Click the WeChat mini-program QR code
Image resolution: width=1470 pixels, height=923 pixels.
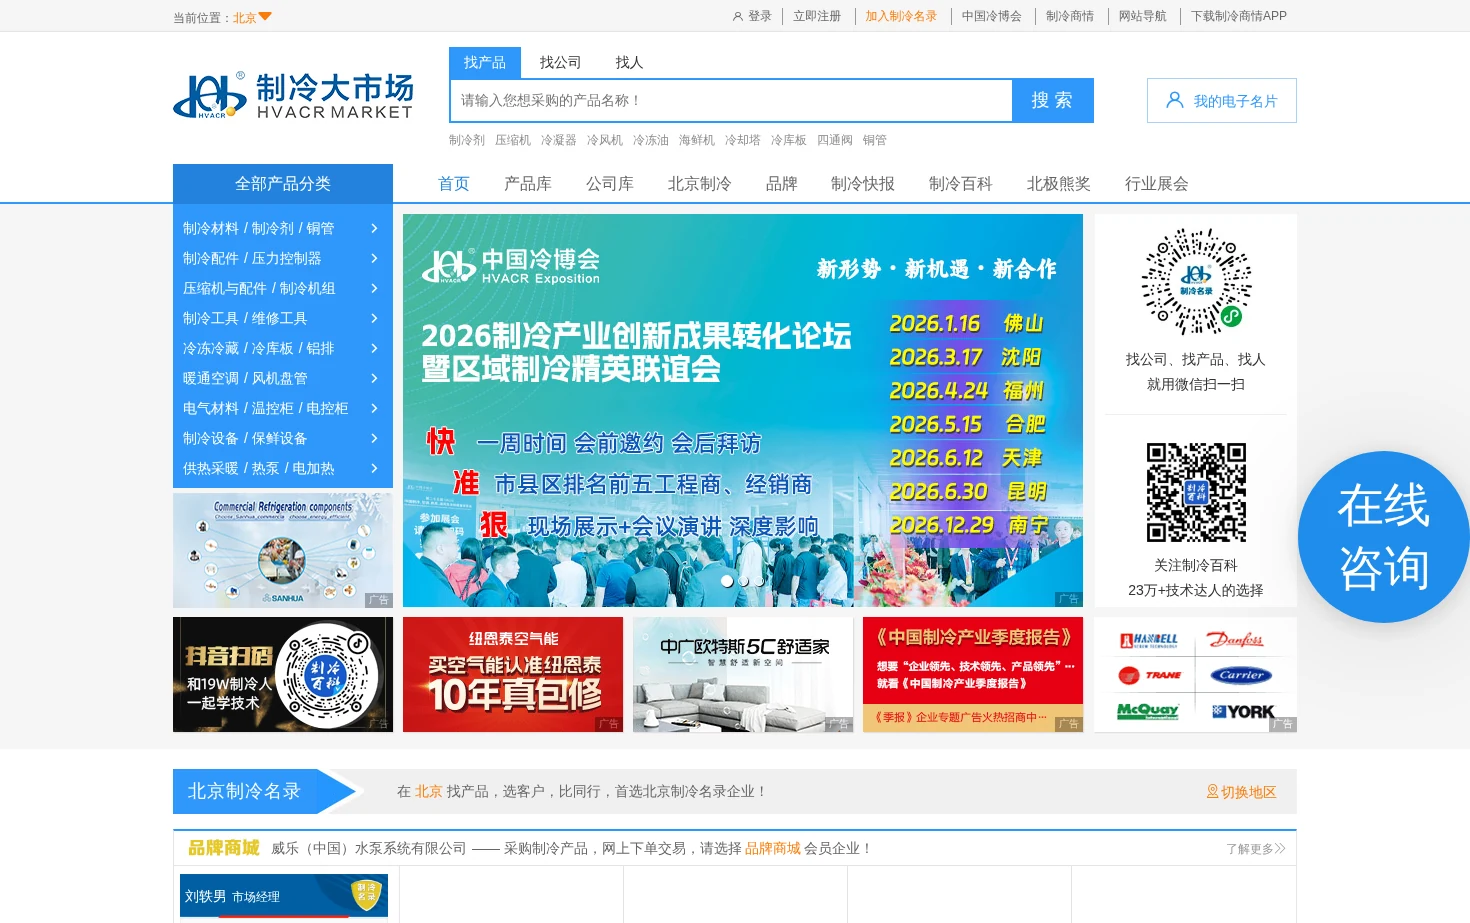pyautogui.click(x=1196, y=282)
